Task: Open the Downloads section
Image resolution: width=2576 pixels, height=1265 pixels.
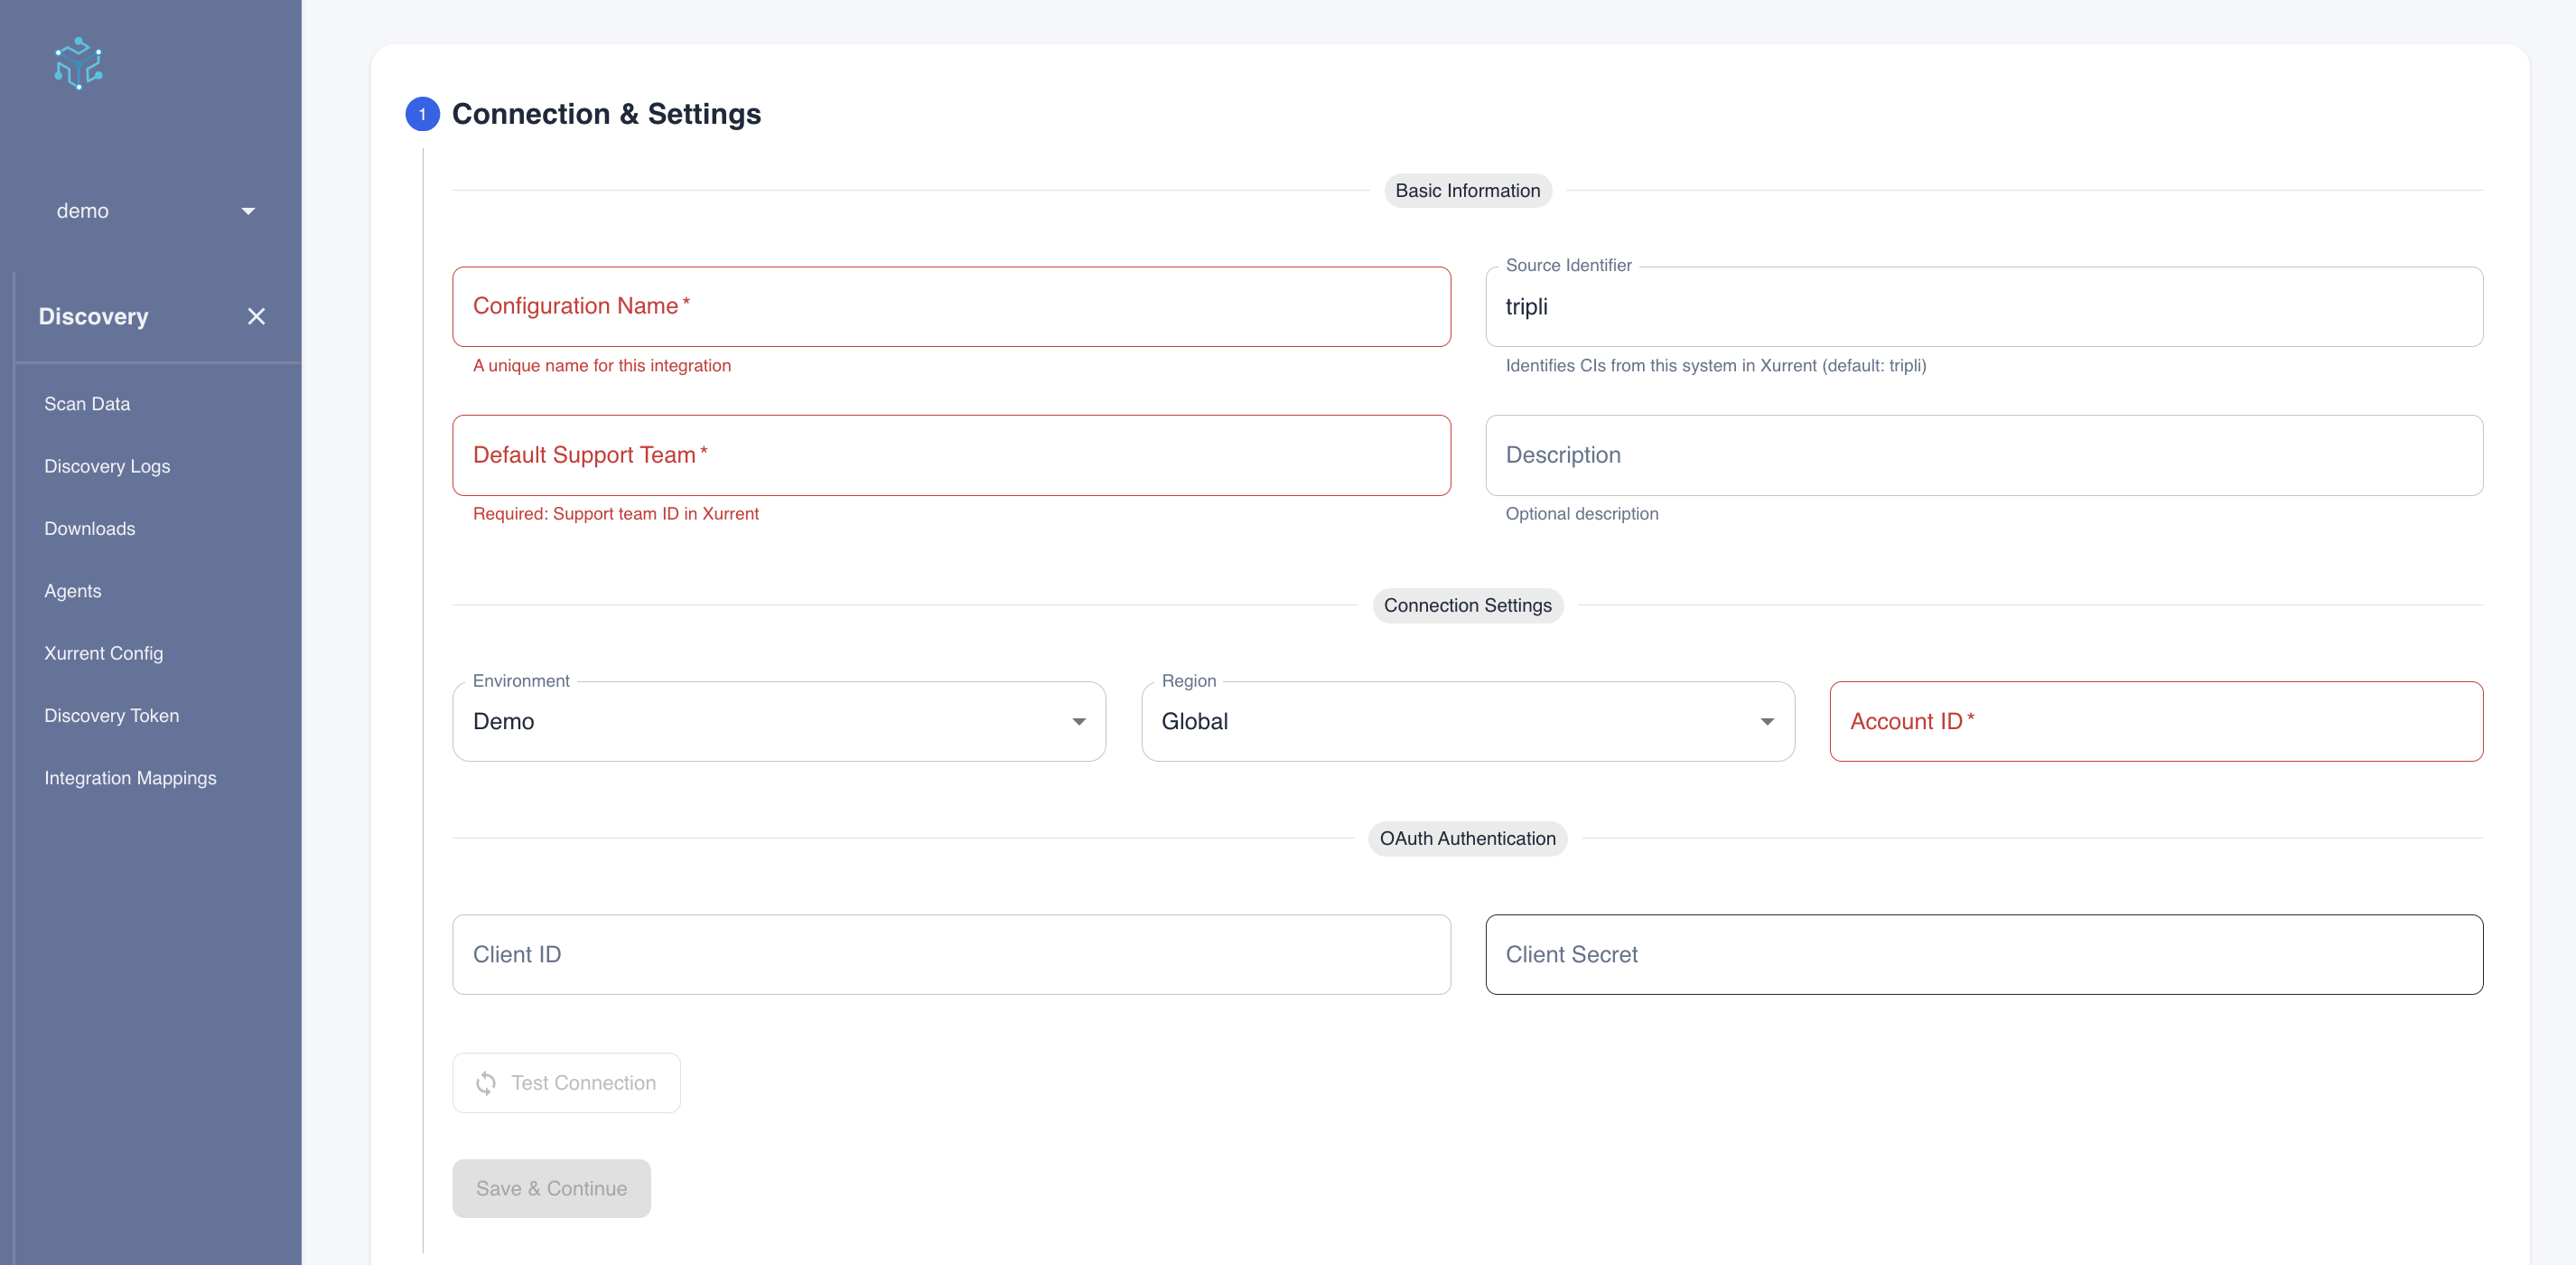Action: pos(89,529)
